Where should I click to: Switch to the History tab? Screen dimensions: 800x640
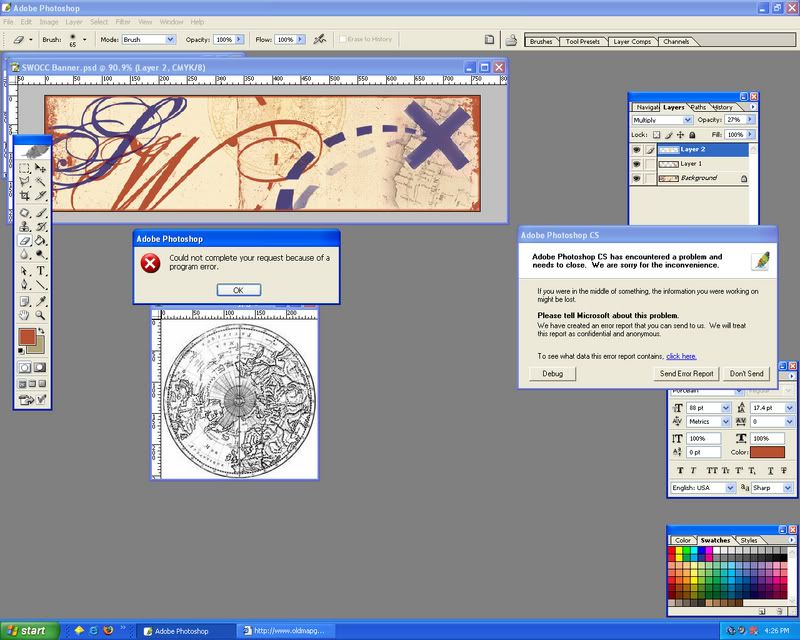pos(722,107)
